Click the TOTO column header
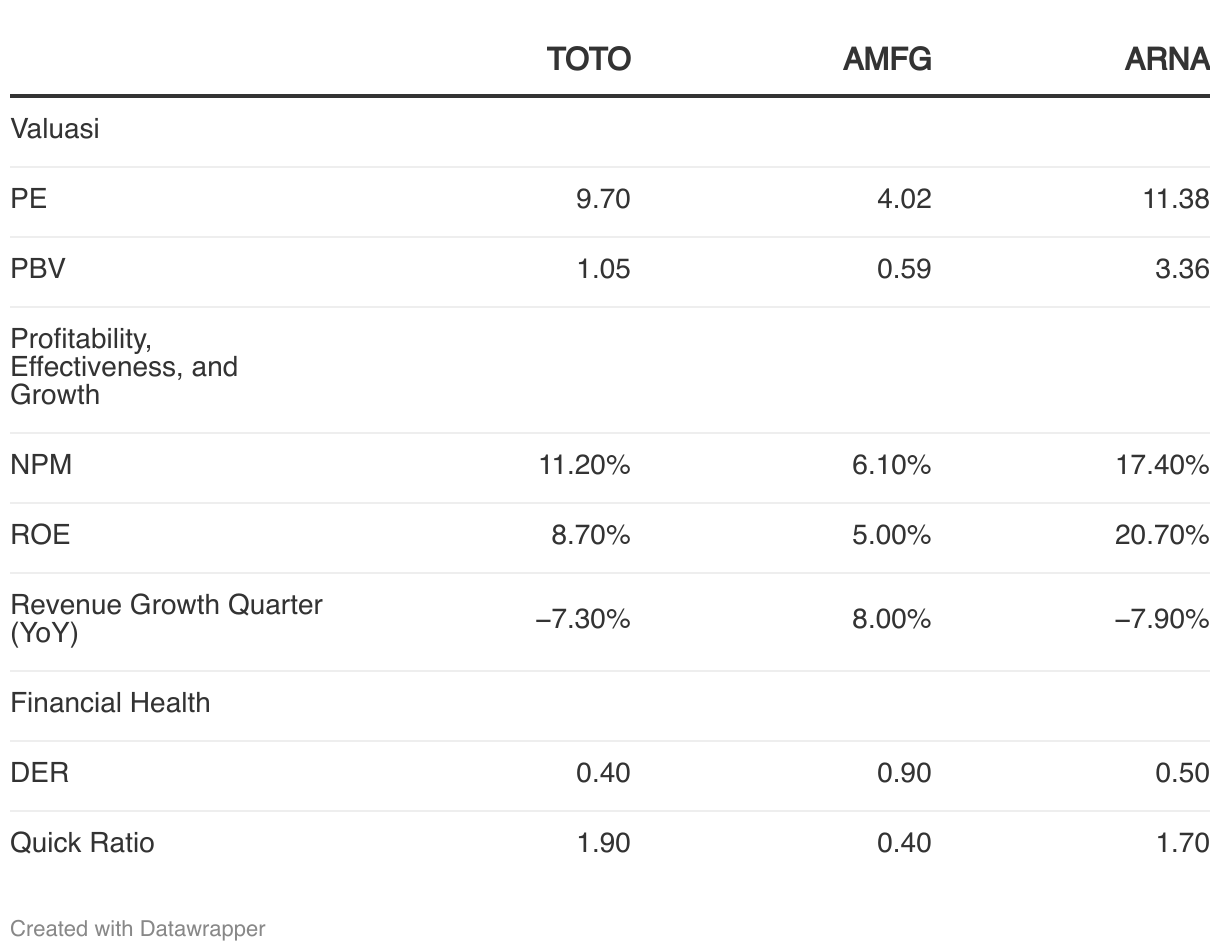This screenshot has width=1220, height=952. (588, 60)
